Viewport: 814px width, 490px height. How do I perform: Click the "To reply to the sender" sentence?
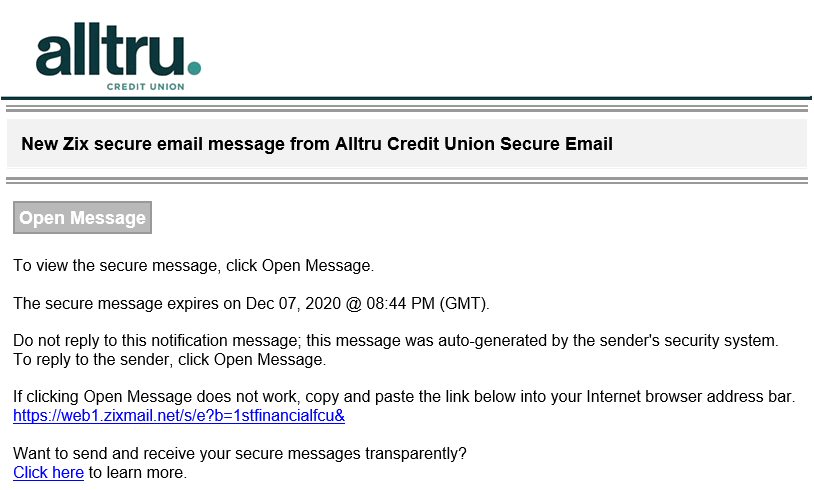(170, 360)
